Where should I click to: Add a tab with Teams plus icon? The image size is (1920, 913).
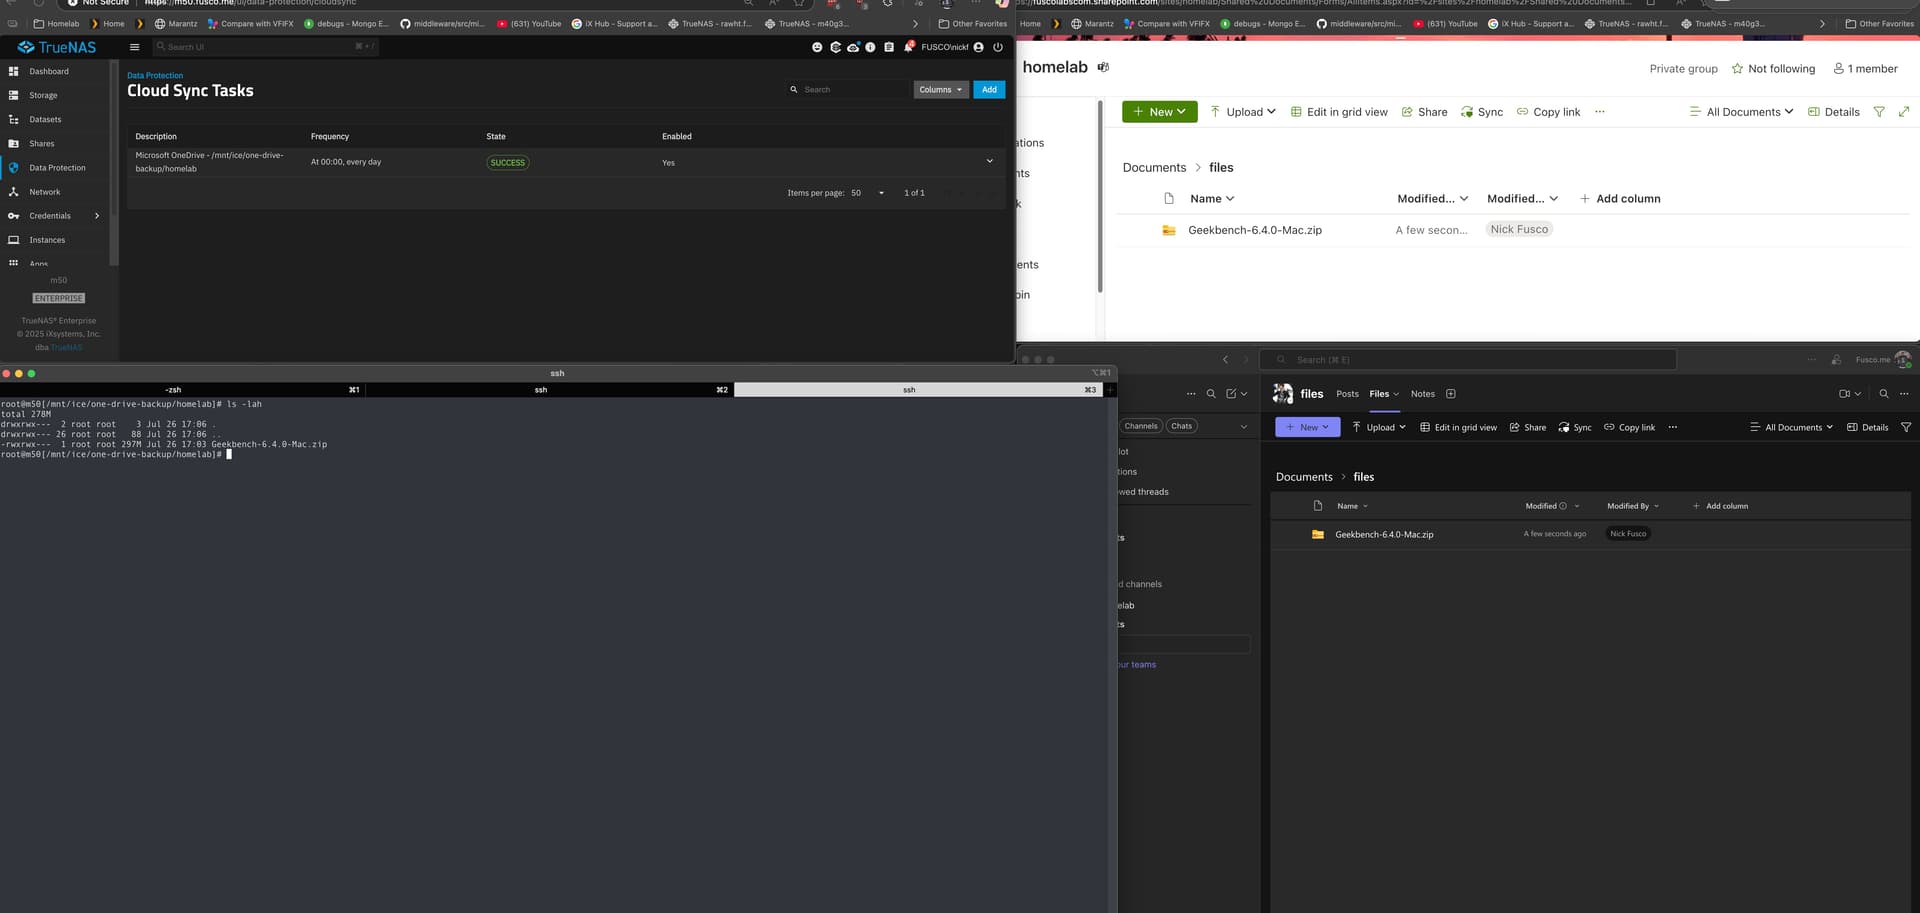pyautogui.click(x=1451, y=394)
